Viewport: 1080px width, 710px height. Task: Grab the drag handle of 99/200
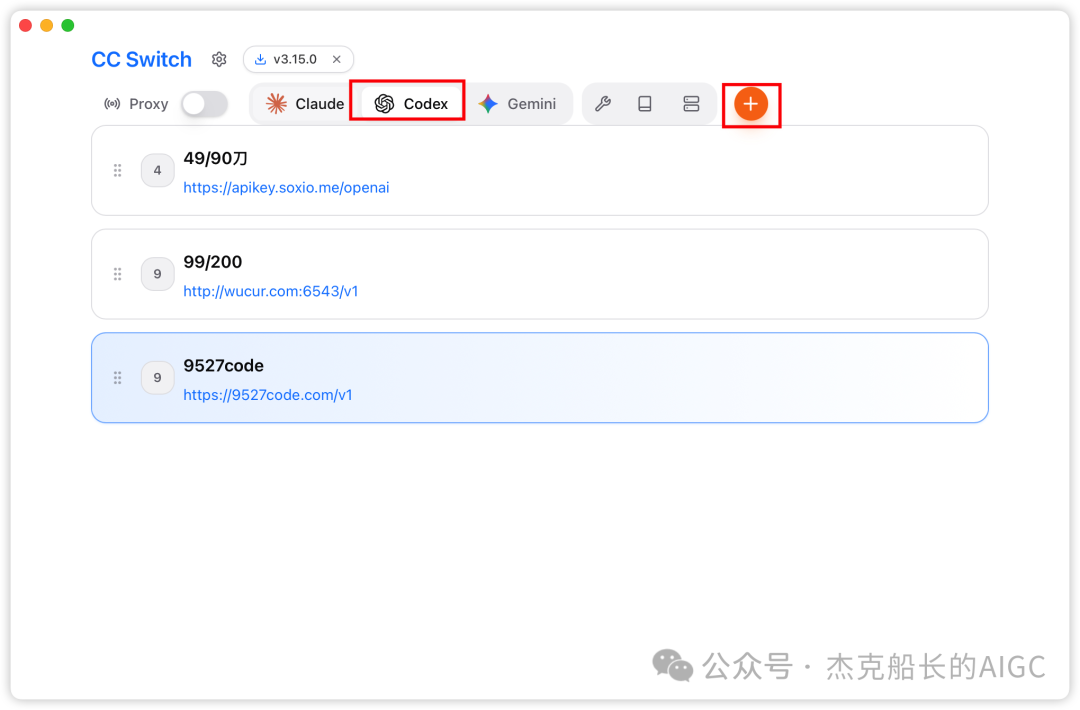coord(118,274)
